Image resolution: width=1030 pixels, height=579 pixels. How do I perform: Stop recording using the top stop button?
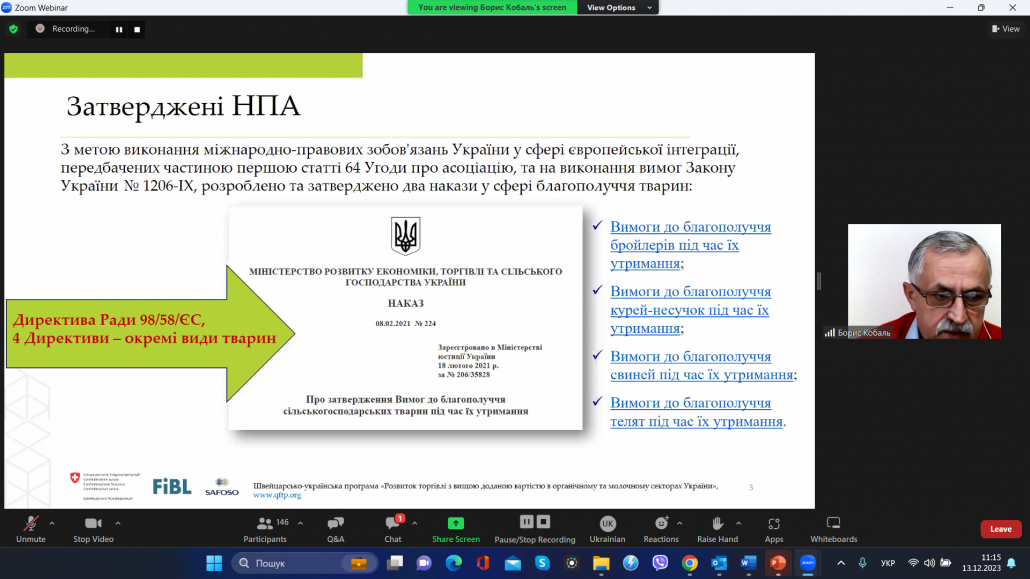(x=137, y=29)
